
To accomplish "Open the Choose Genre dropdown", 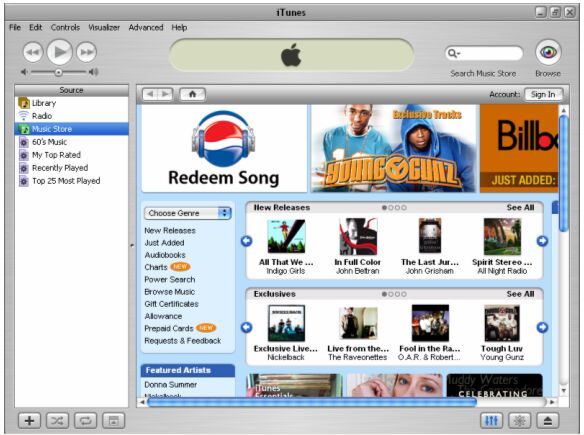I will [188, 213].
